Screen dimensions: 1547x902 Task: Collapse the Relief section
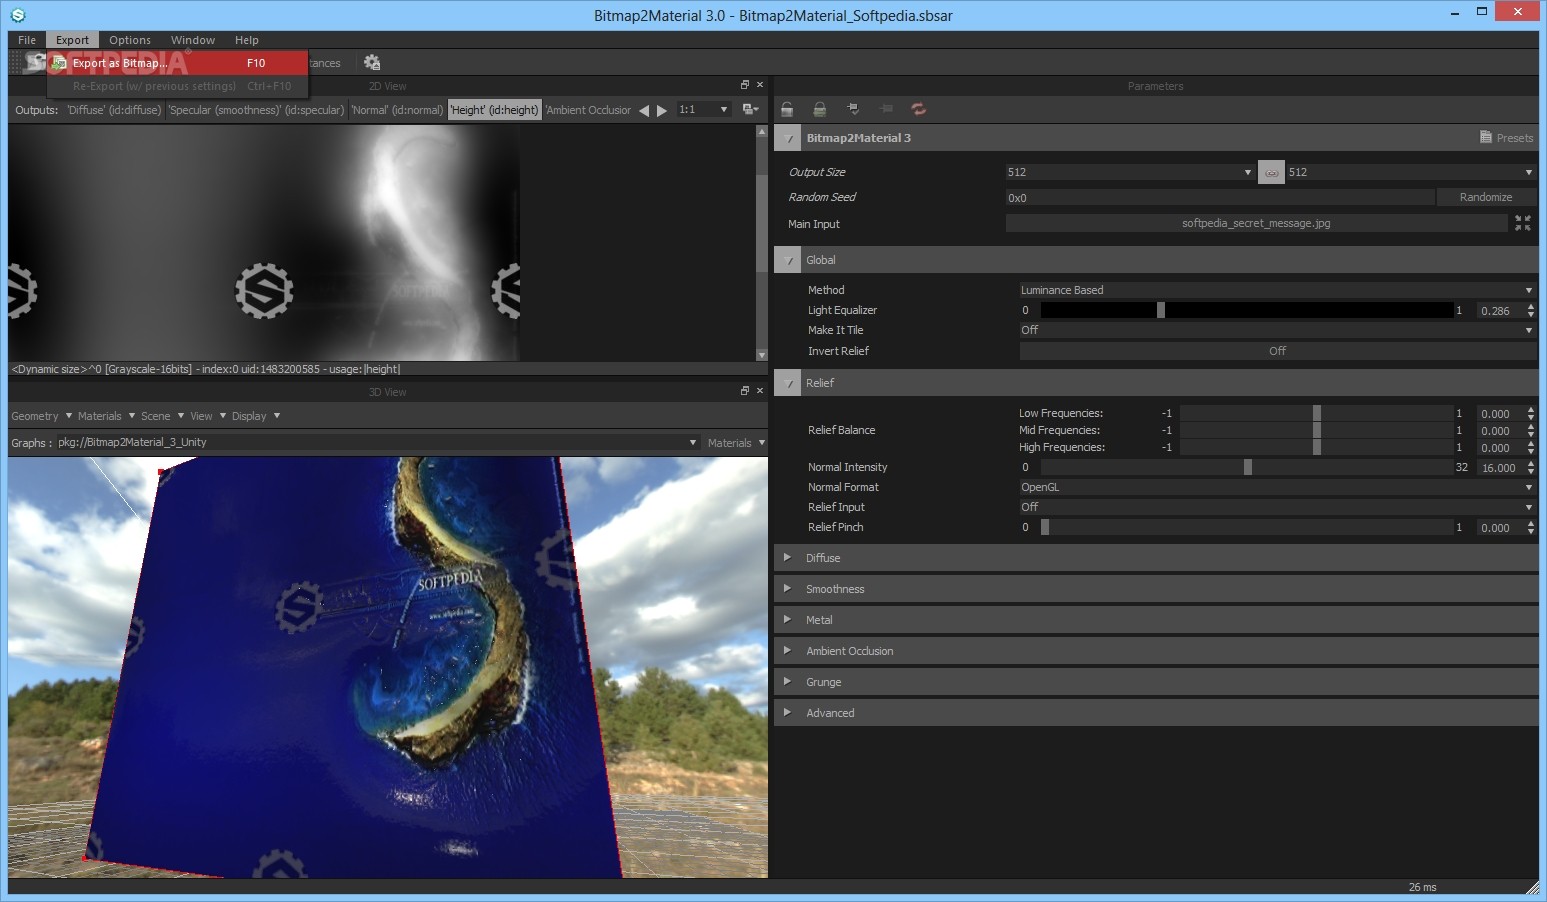pyautogui.click(x=788, y=383)
